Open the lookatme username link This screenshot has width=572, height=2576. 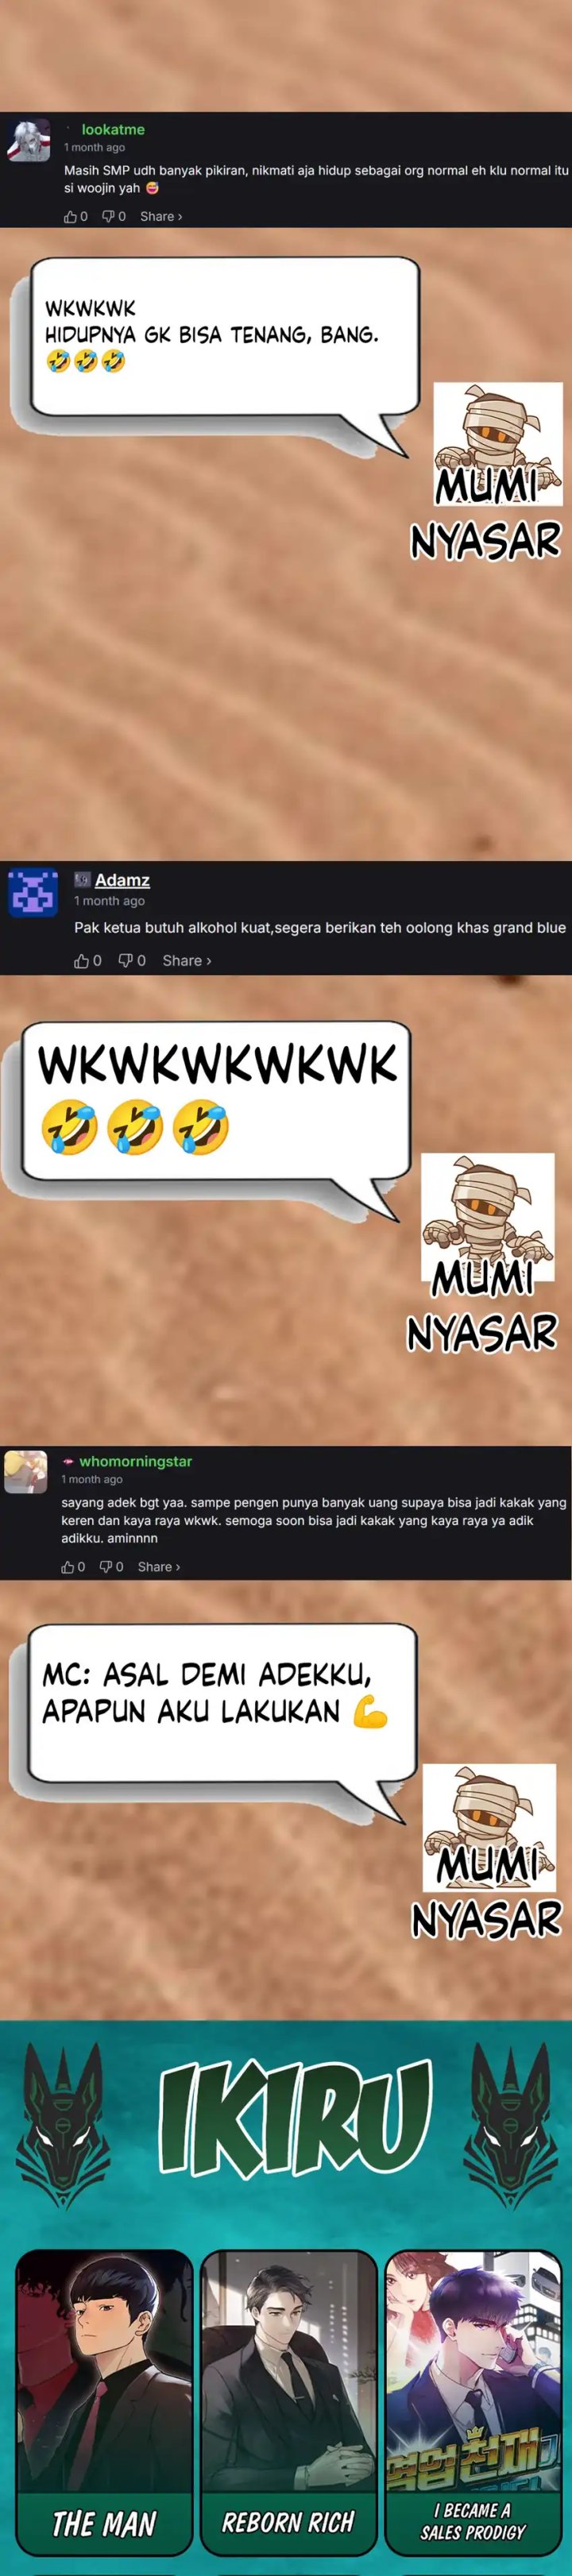click(x=113, y=130)
